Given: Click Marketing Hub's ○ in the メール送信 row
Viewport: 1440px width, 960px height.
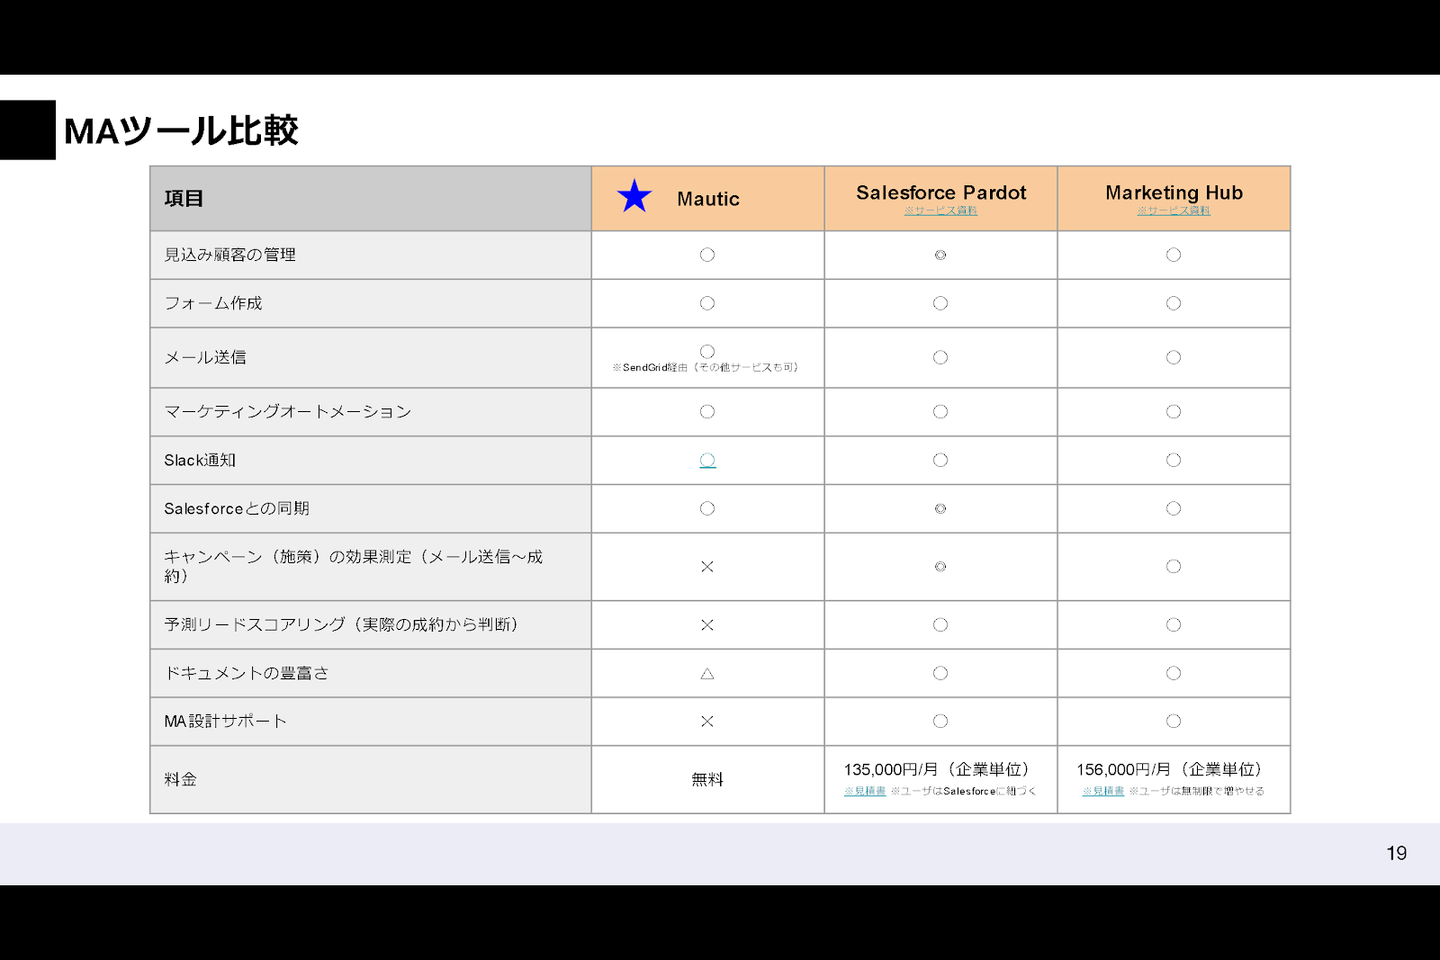Looking at the screenshot, I should click(1173, 357).
